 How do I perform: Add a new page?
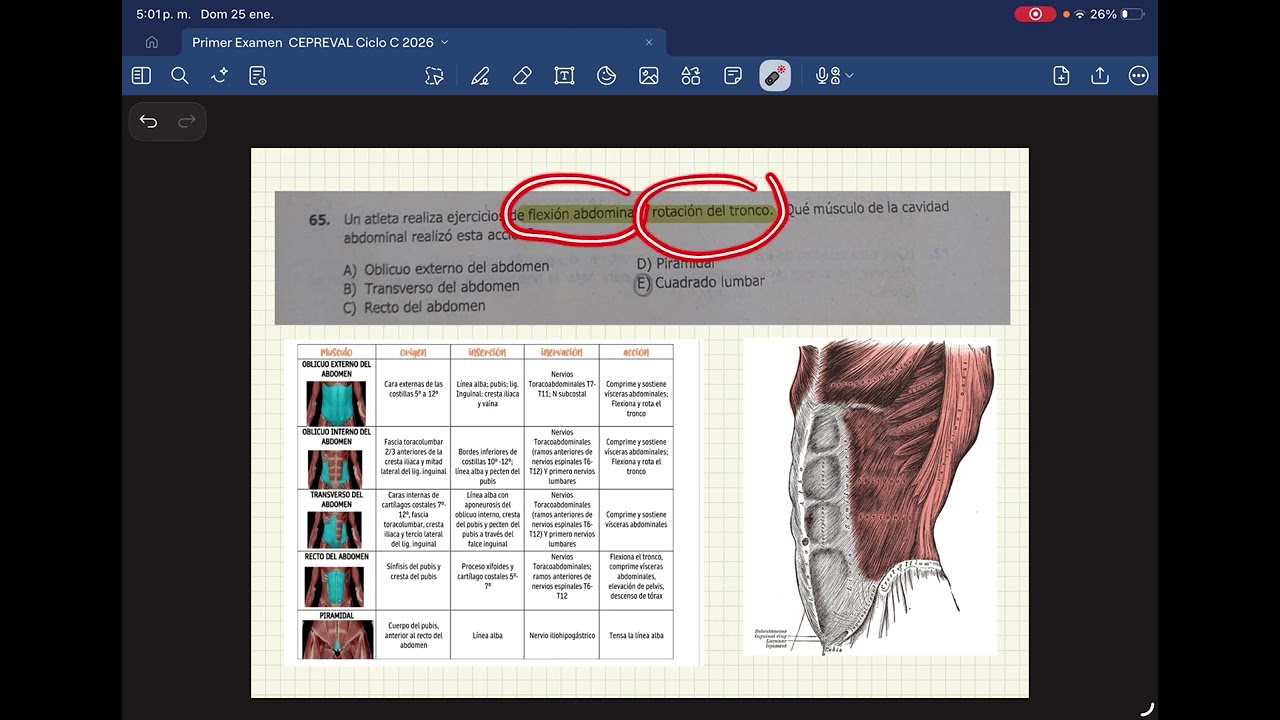pyautogui.click(x=1062, y=76)
